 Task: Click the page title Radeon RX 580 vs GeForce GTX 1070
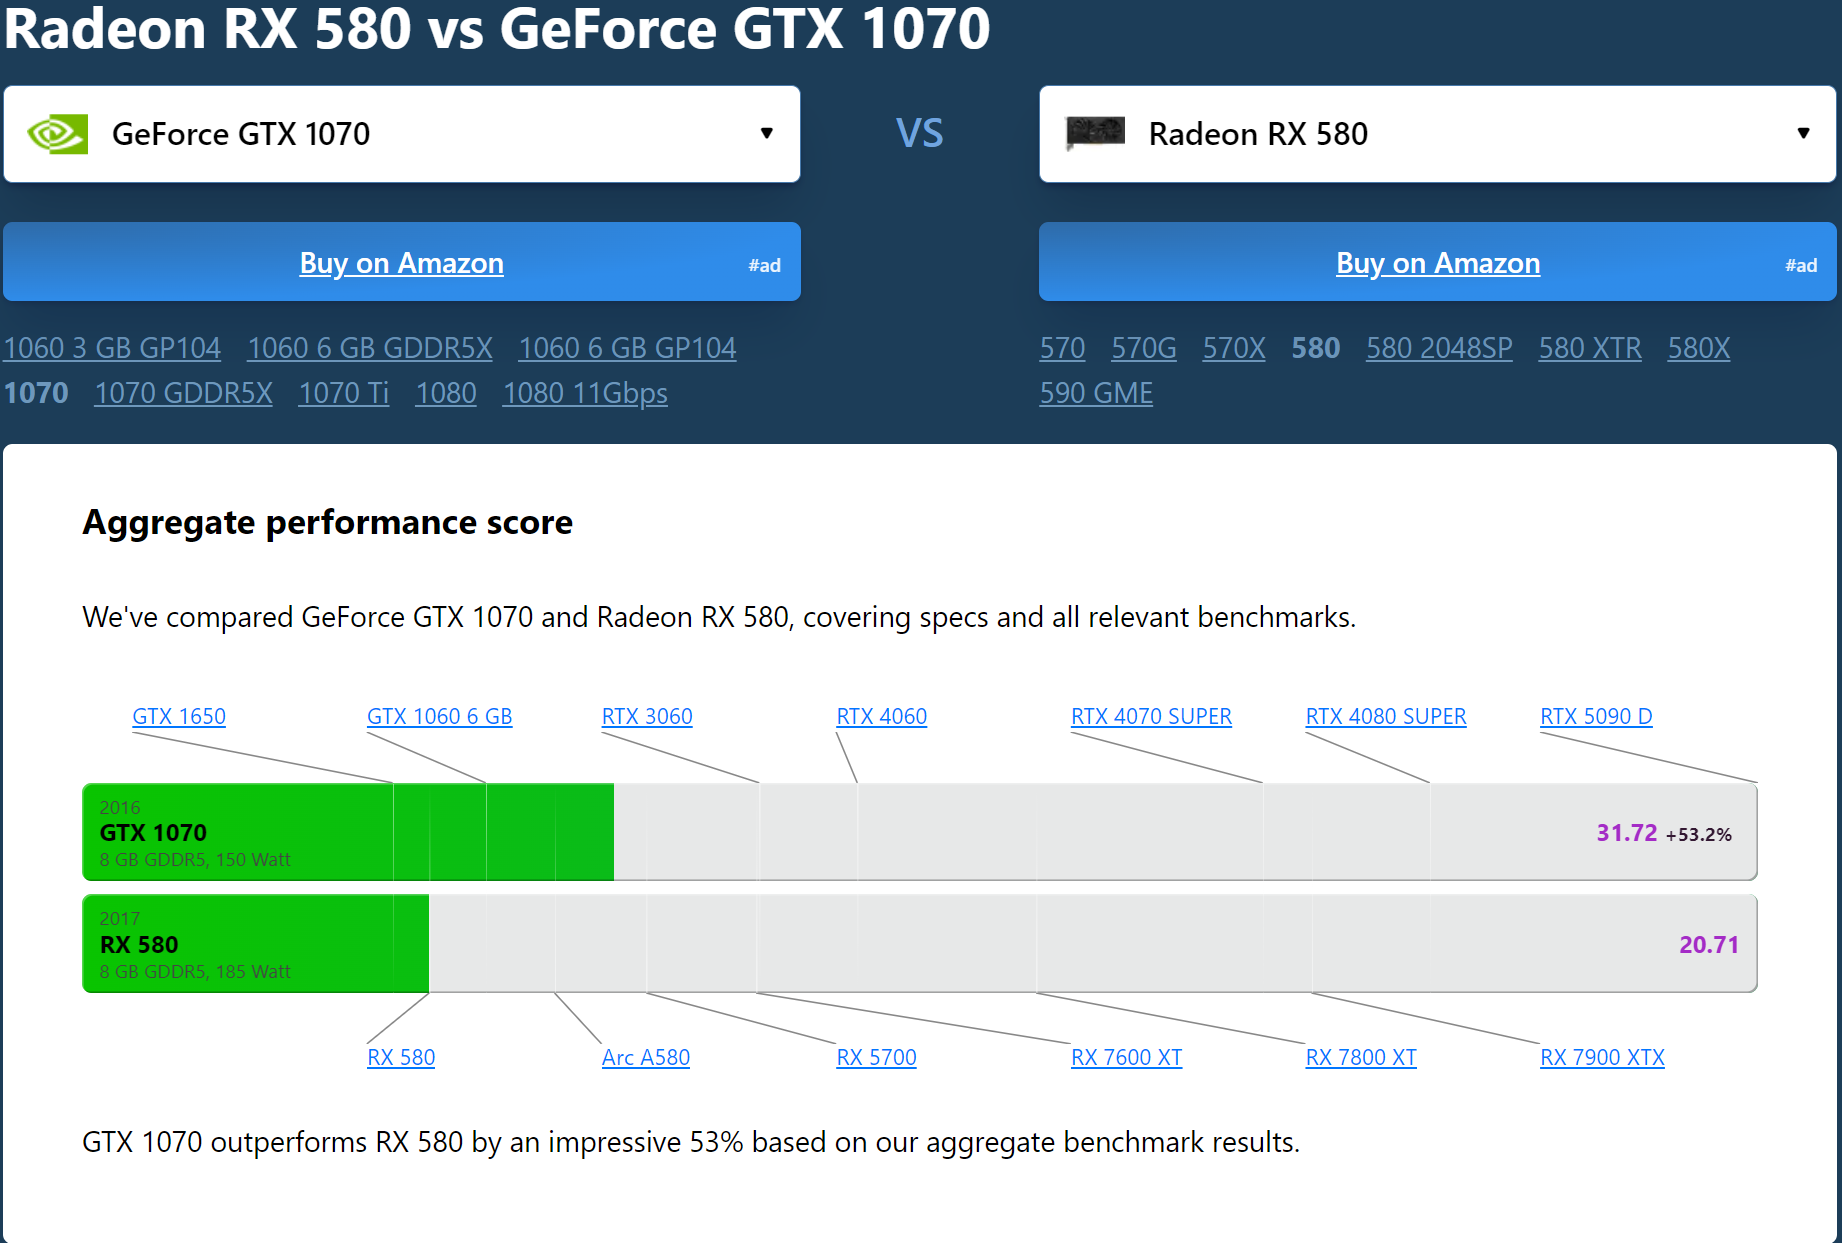[x=497, y=28]
